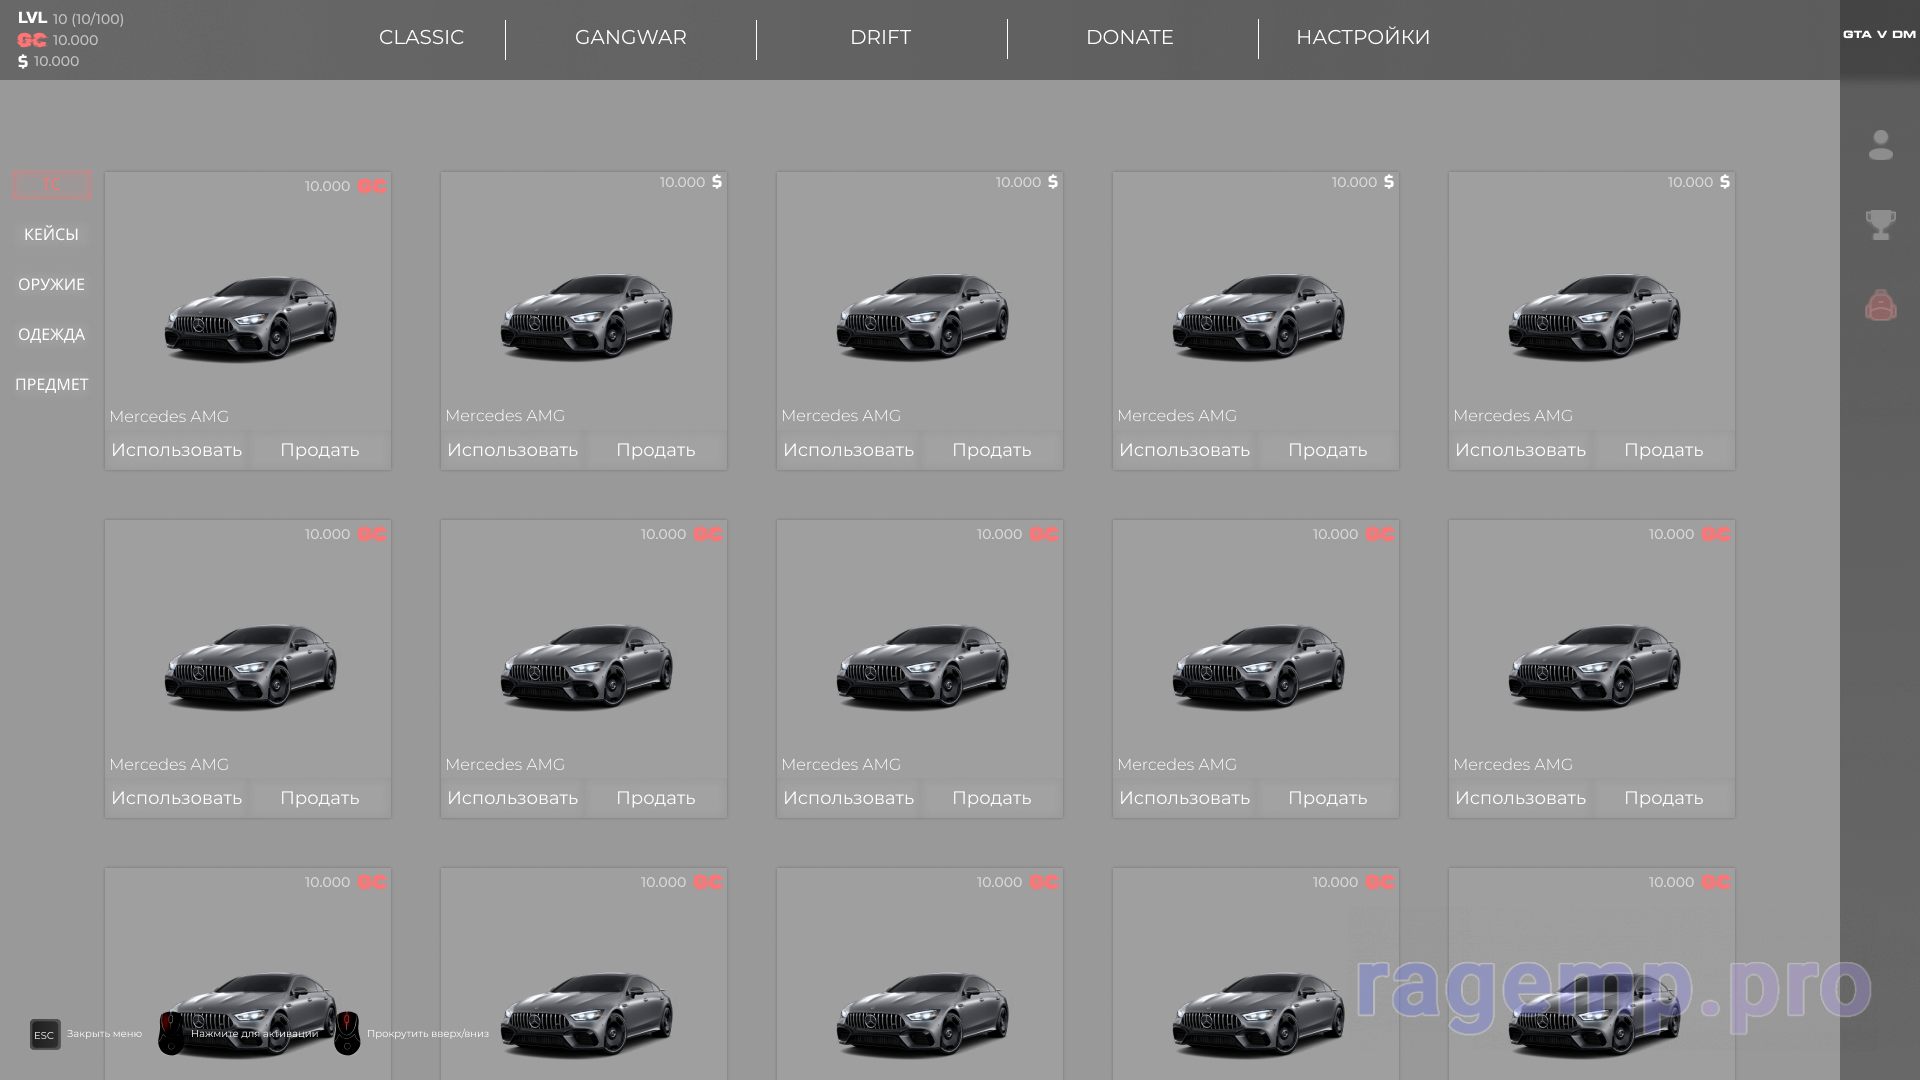Click the GTA V DM logo

1879,34
